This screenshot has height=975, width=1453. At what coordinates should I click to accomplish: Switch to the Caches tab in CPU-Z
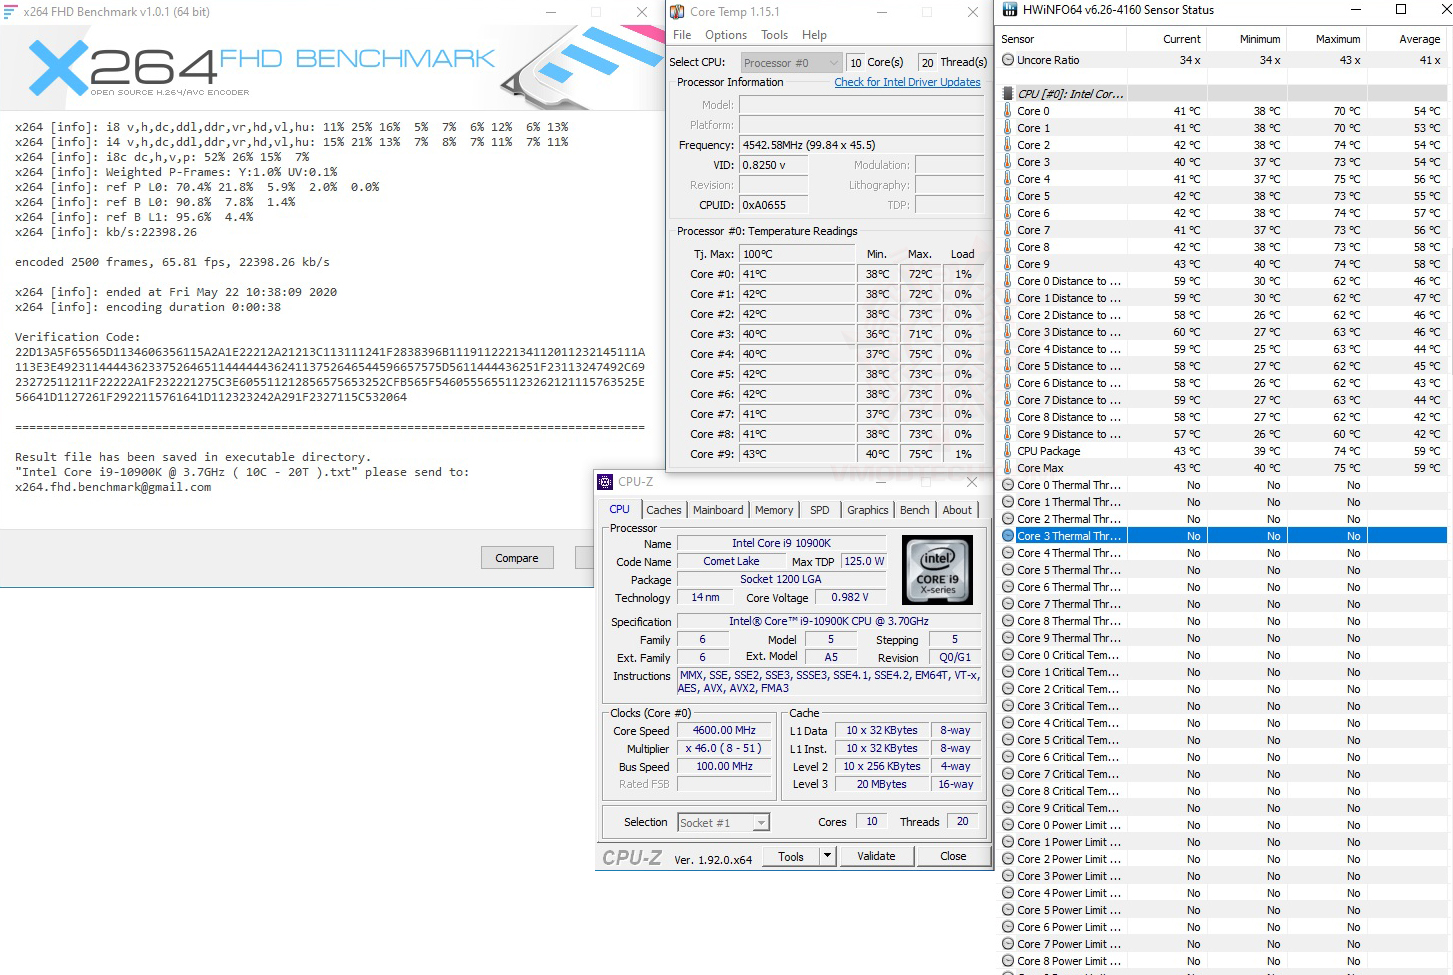tap(663, 510)
